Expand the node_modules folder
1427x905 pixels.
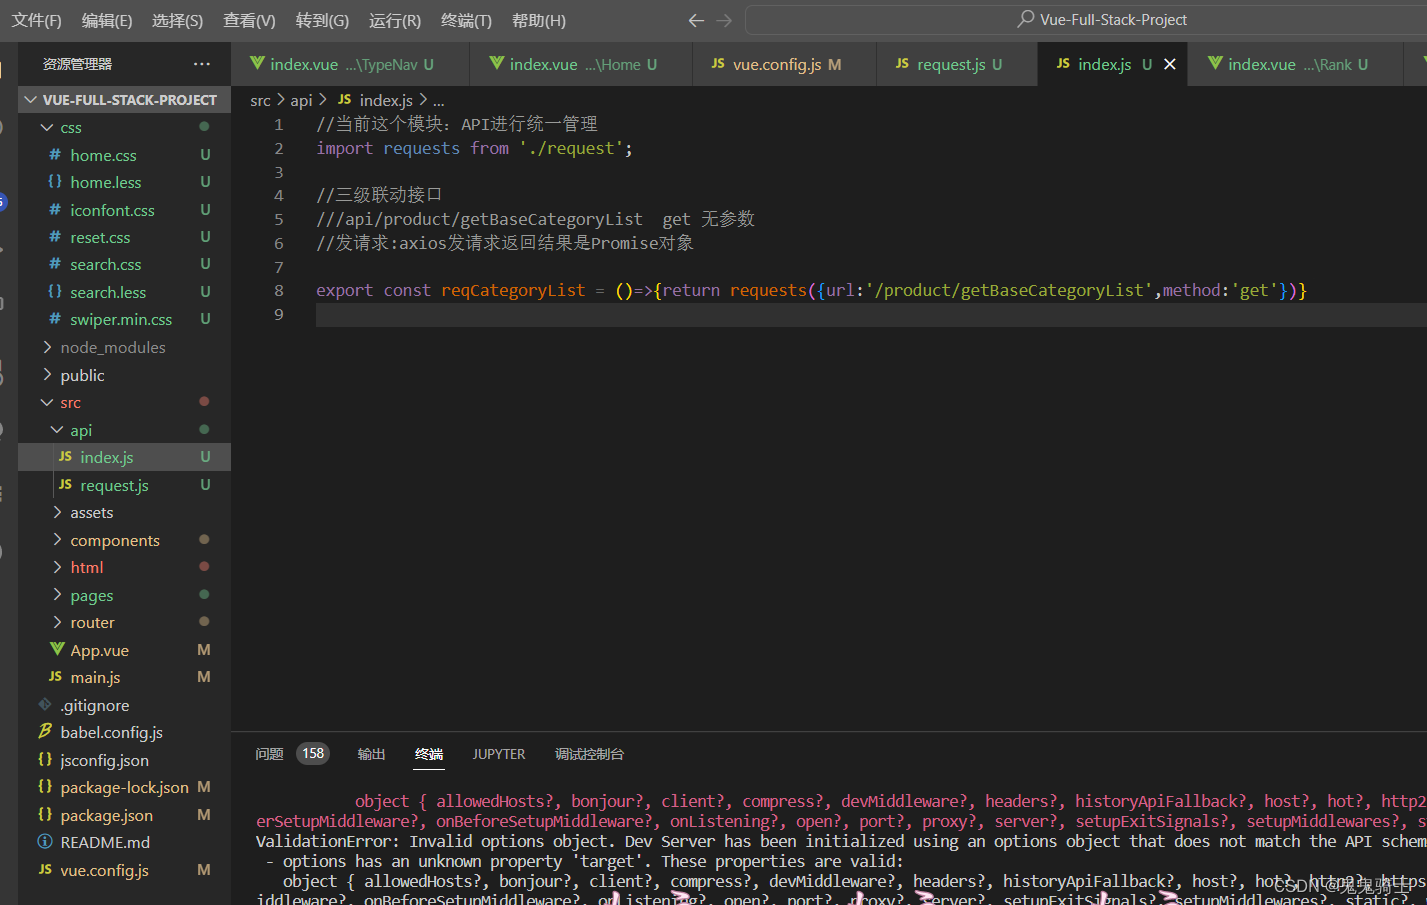pyautogui.click(x=47, y=347)
